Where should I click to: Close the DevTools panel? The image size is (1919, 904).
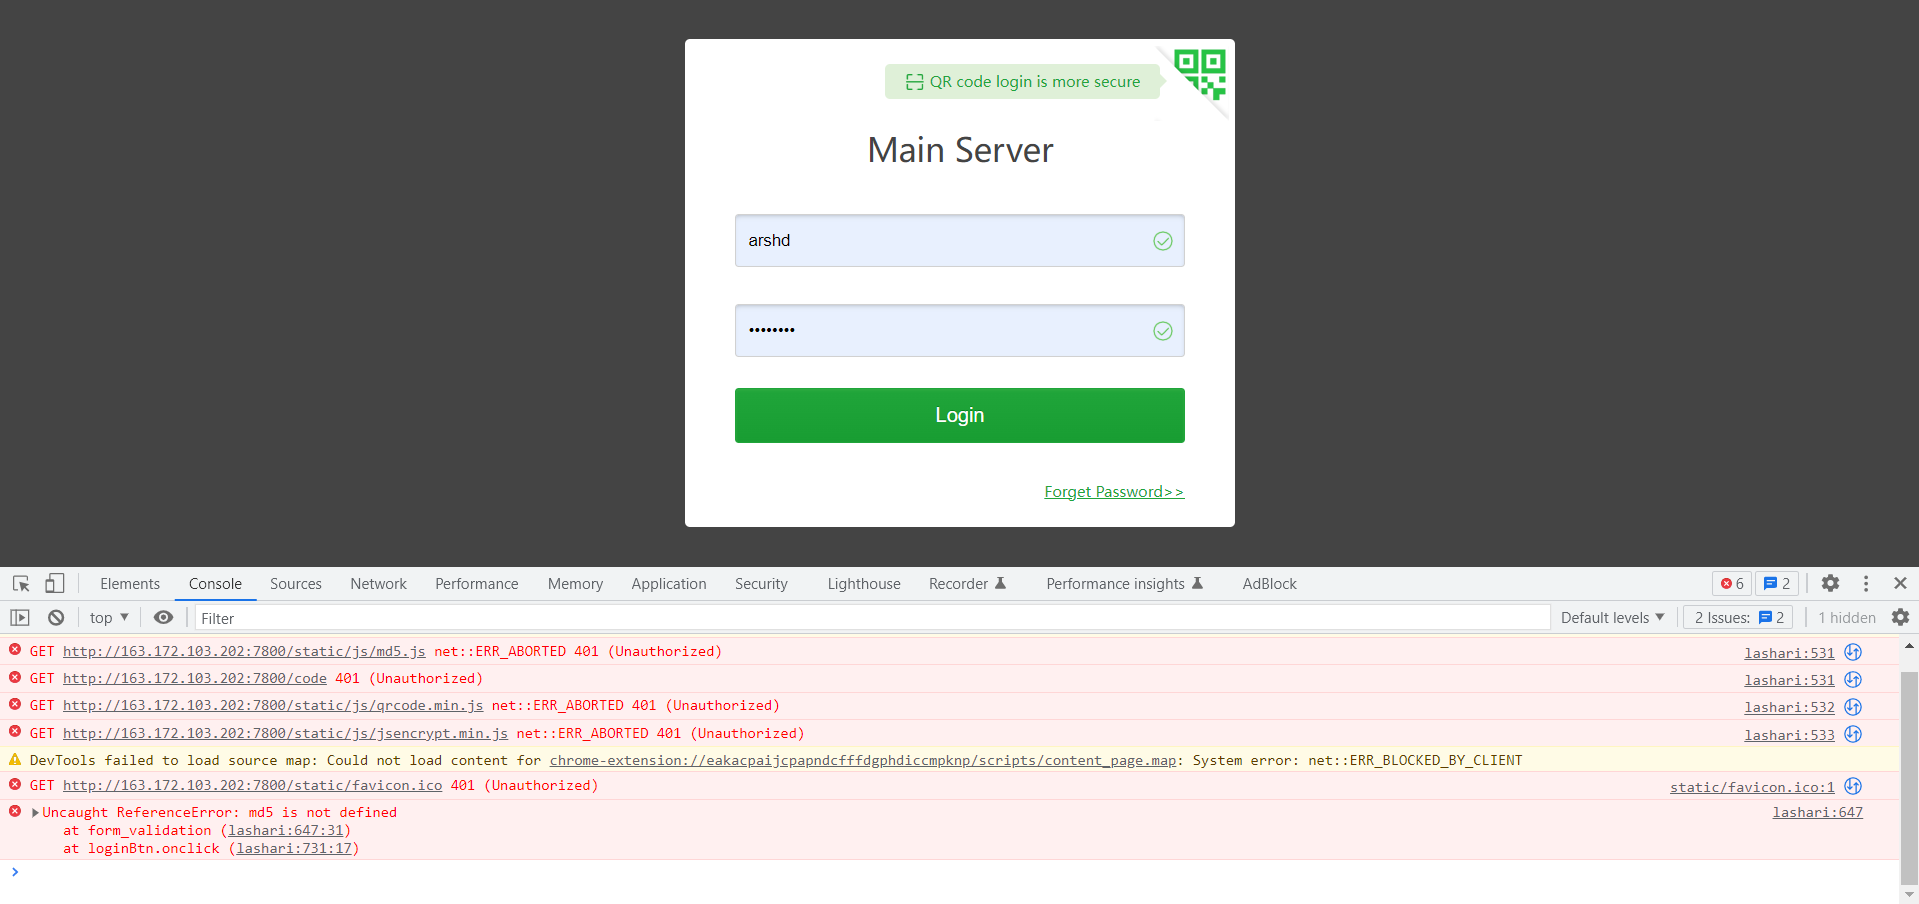point(1901,583)
